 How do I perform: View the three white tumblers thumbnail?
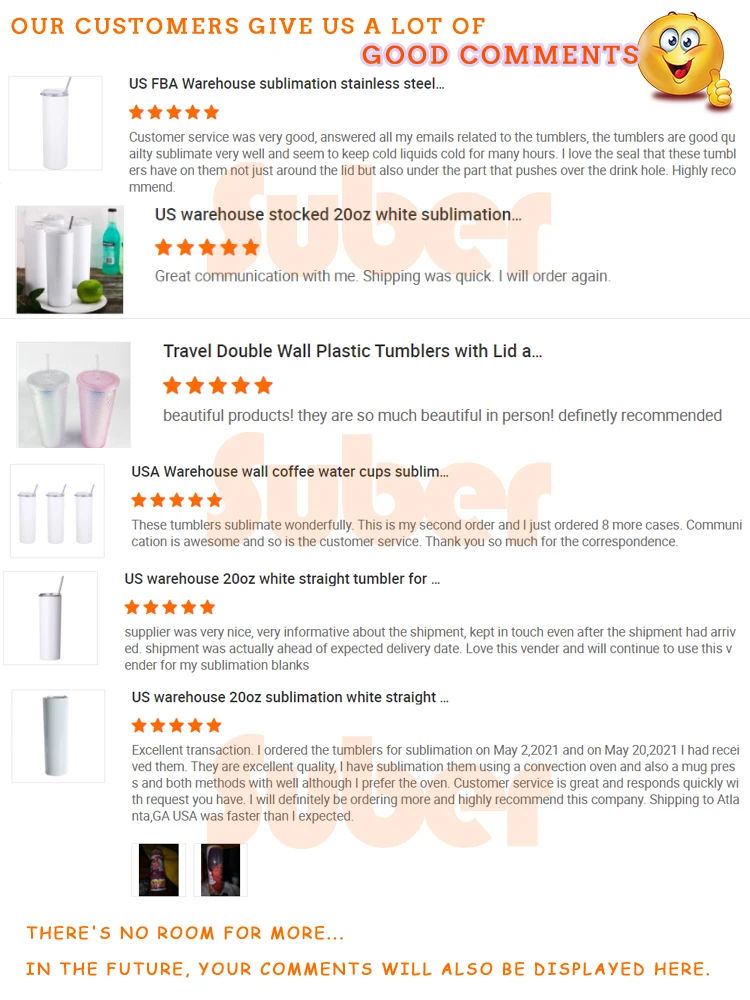(57, 511)
